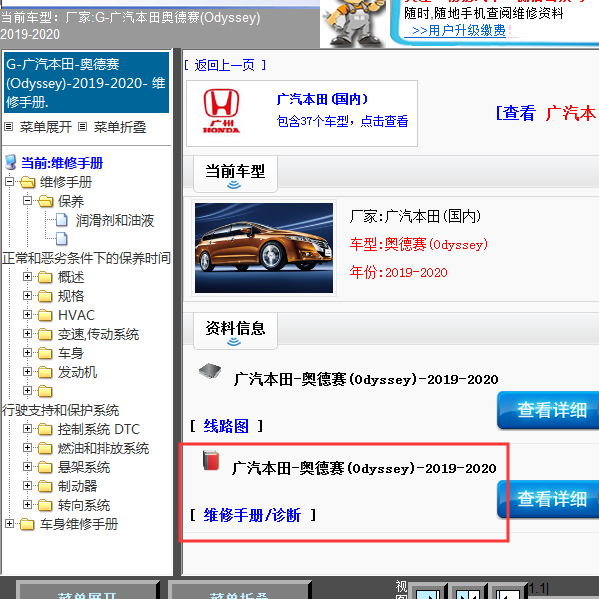Click the 燃油和排放系统 folder icon
This screenshot has height=599, width=599.
[45, 448]
